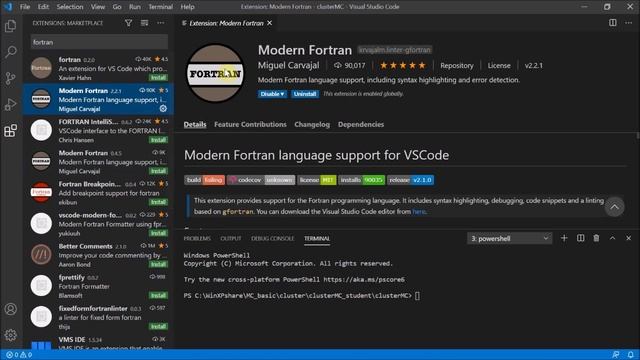Image resolution: width=640 pixels, height=360 pixels.
Task: Install the fprettify extension
Action: coord(158,296)
